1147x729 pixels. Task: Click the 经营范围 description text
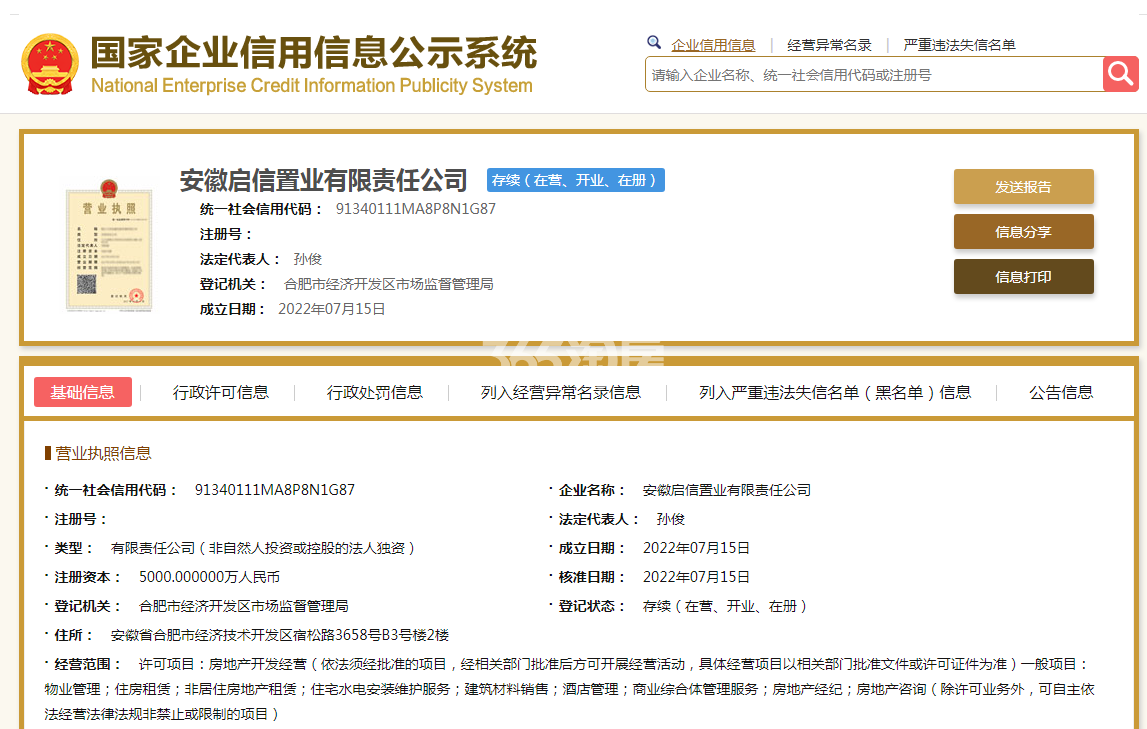coord(570,689)
